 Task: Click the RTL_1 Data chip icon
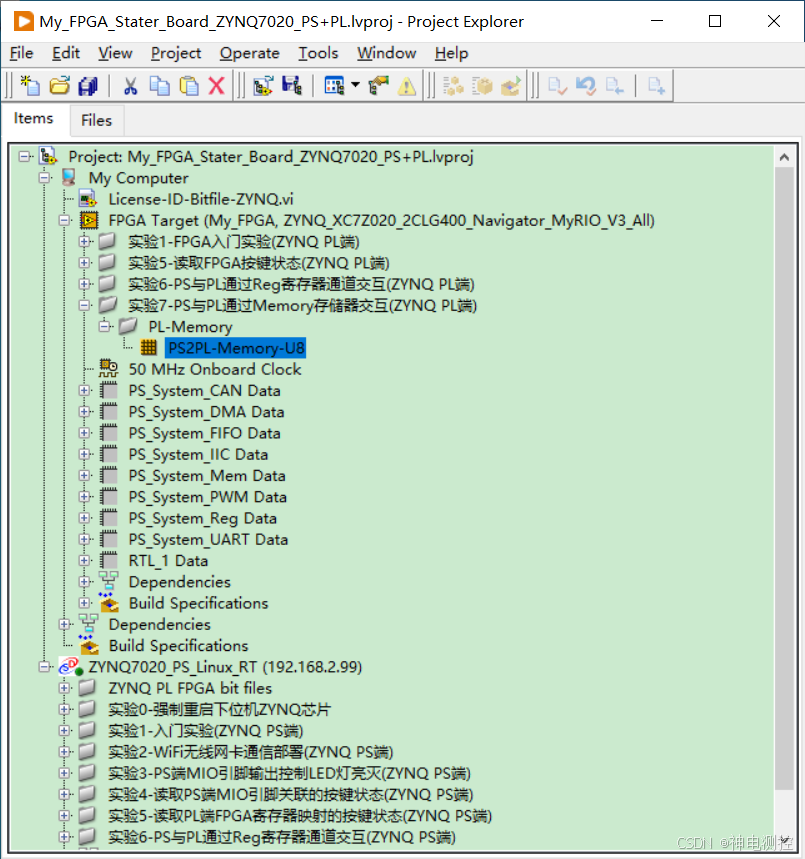(109, 560)
